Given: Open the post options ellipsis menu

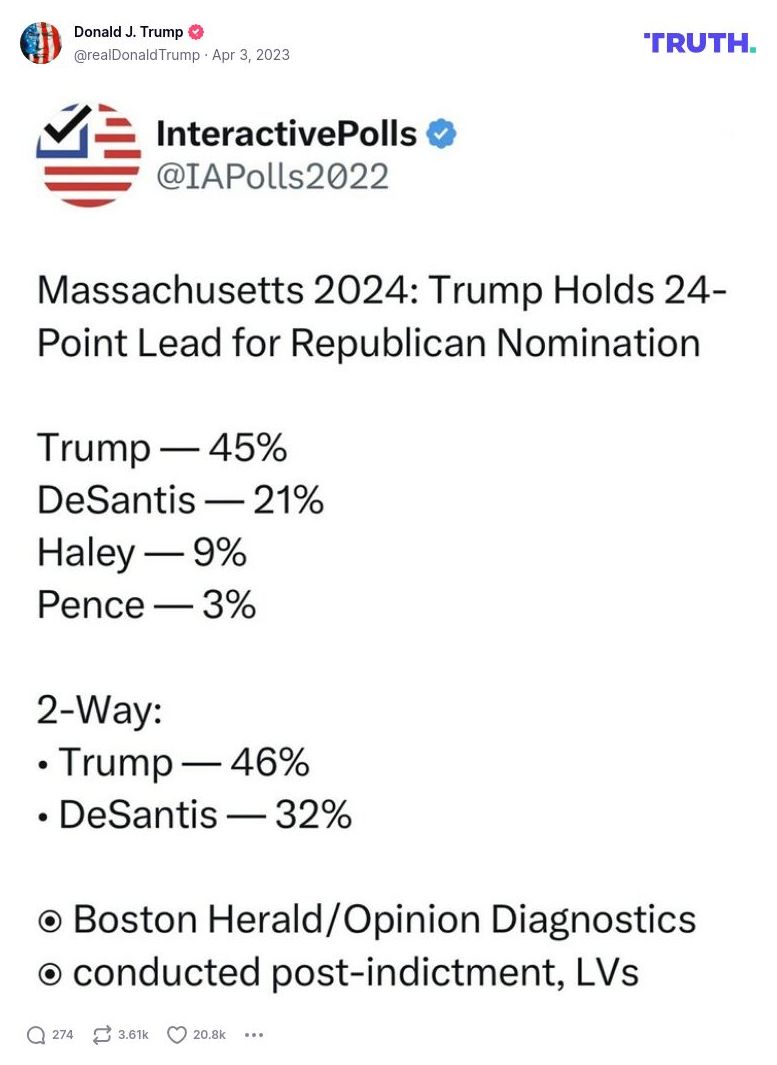Looking at the screenshot, I should [x=254, y=1035].
